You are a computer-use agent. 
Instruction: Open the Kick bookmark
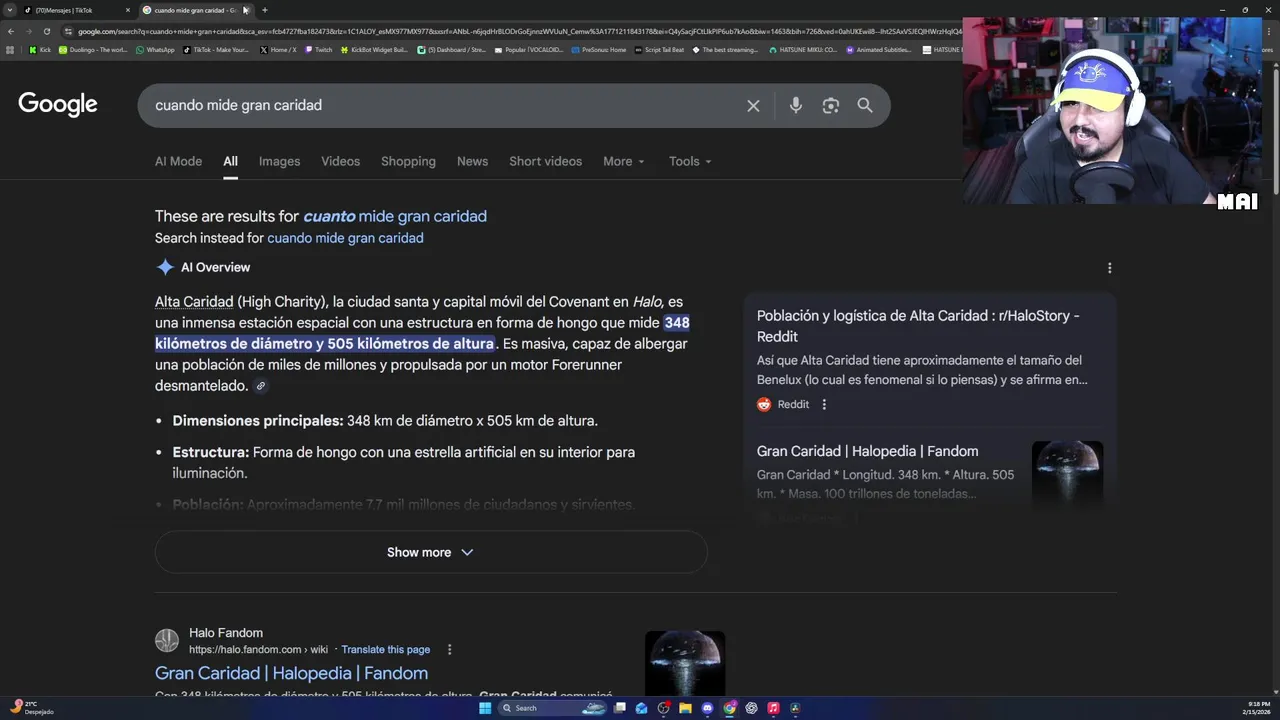click(x=40, y=50)
